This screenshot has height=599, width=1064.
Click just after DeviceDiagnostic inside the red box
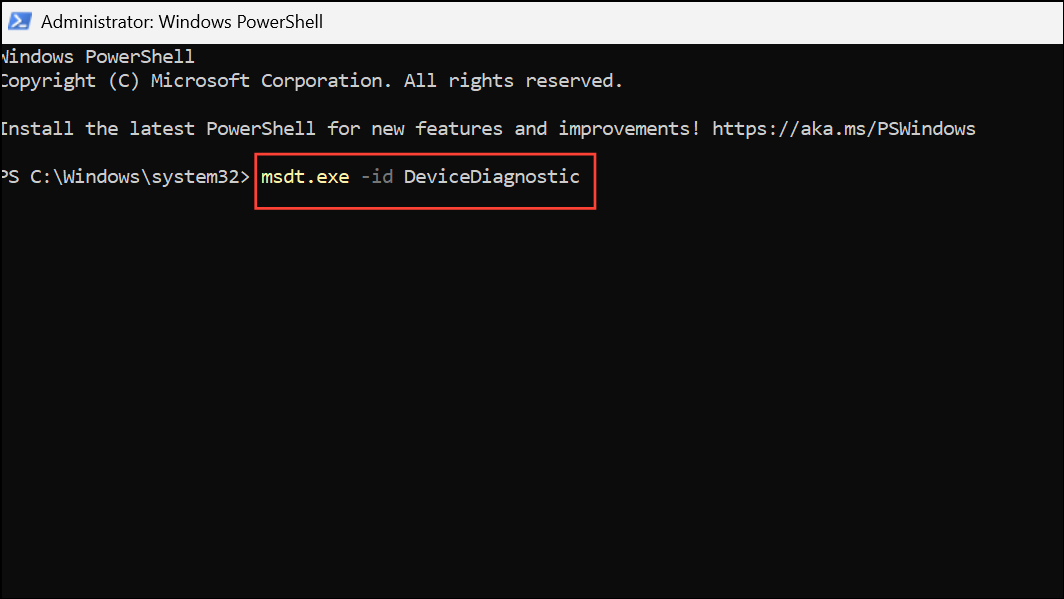point(587,178)
